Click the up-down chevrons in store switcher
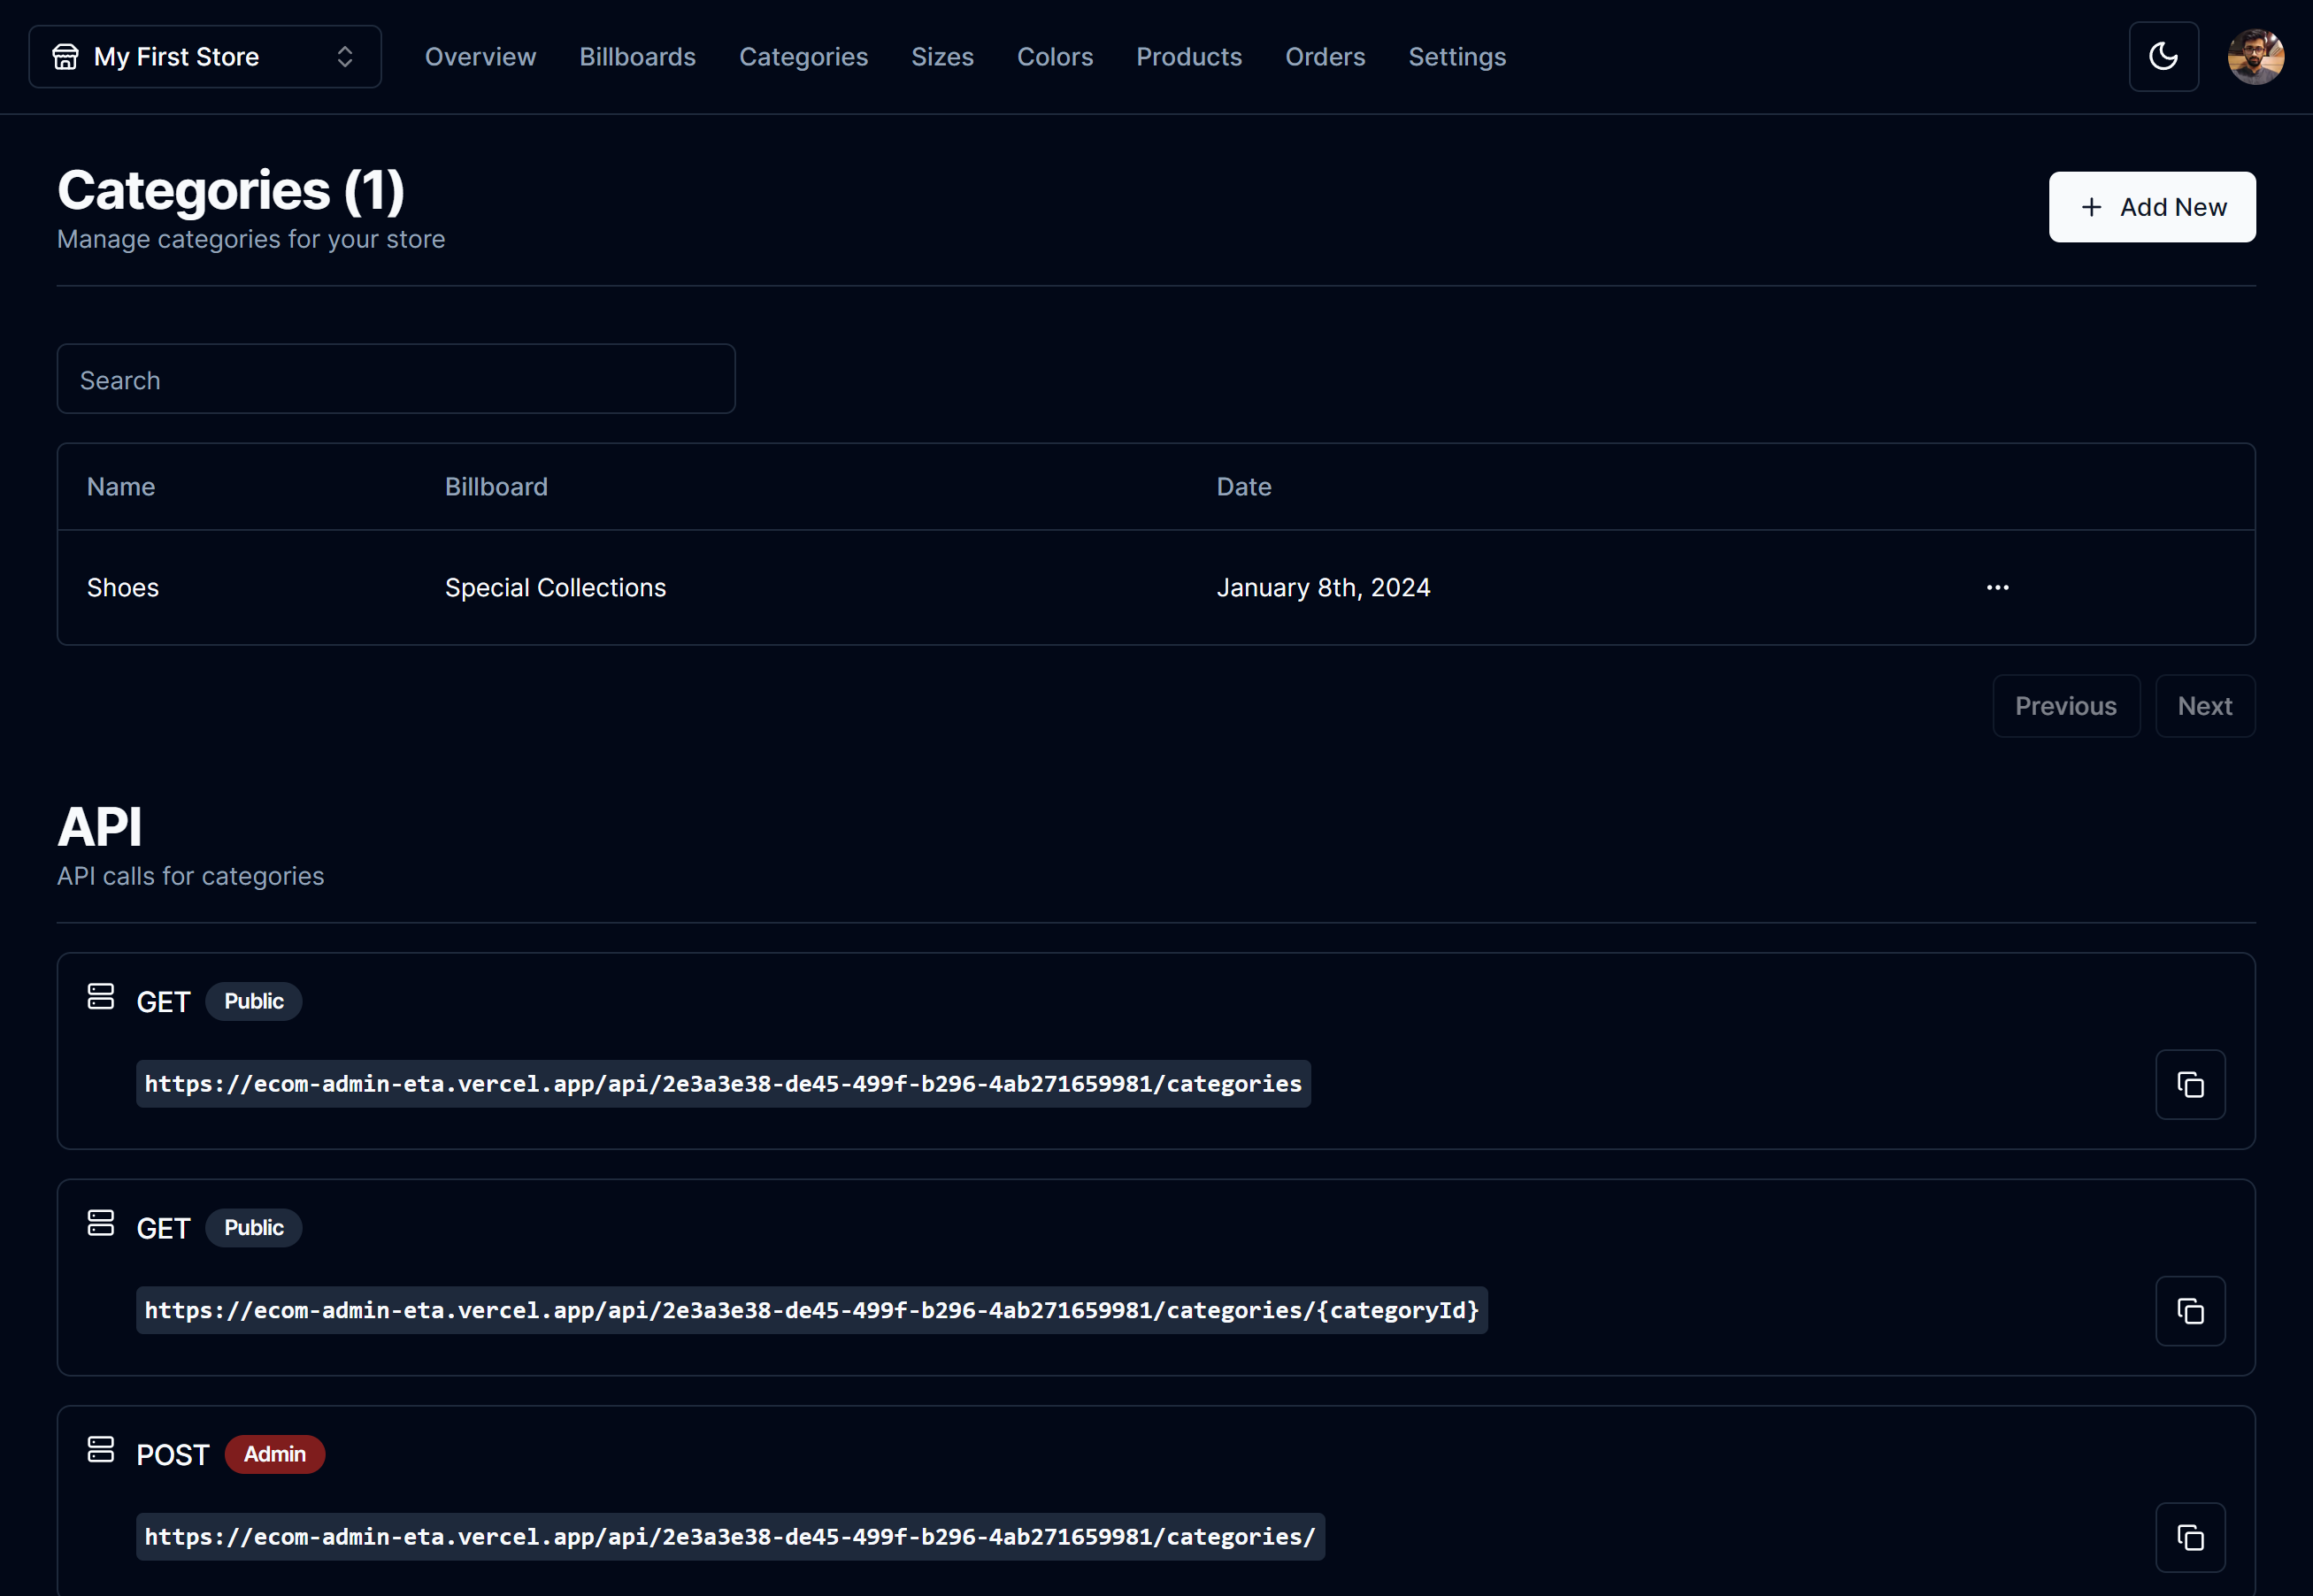Viewport: 2313px width, 1596px height. pyautogui.click(x=345, y=57)
